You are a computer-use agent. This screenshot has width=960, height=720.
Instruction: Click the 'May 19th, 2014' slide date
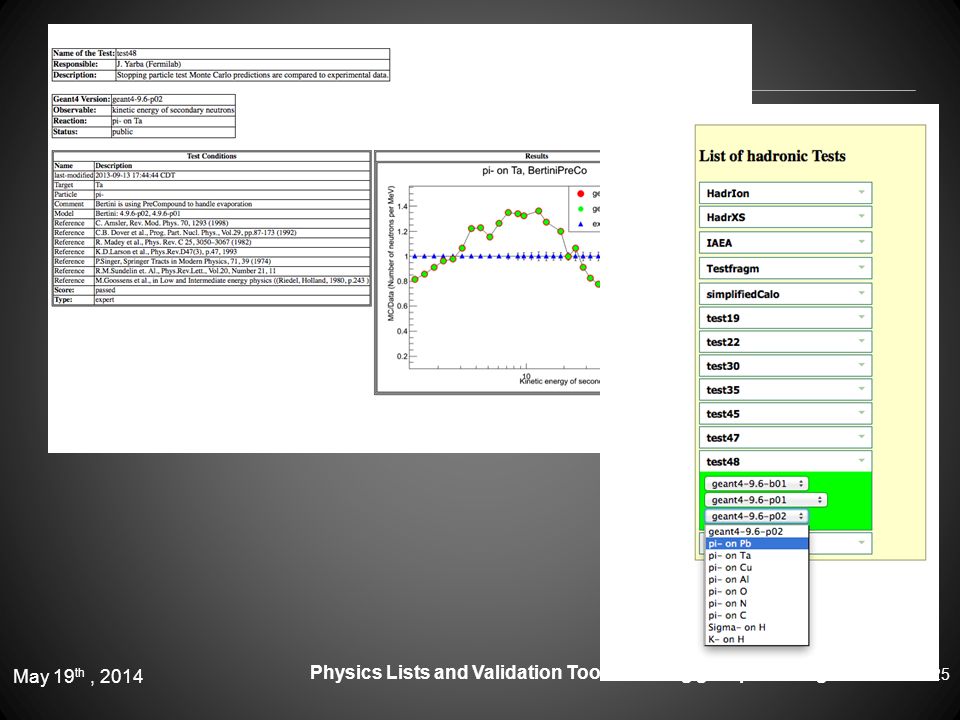78,675
